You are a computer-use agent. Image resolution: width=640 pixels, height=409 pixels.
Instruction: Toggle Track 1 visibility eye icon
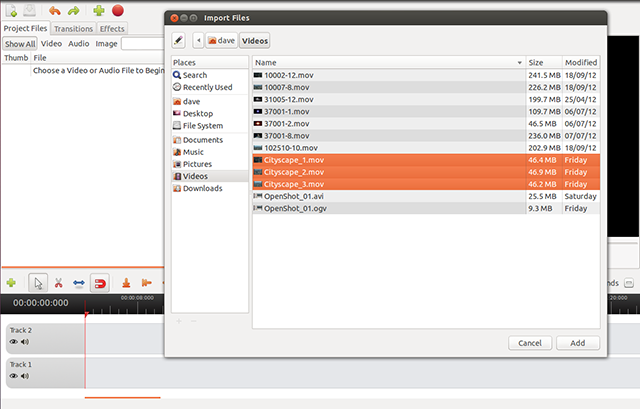click(x=13, y=376)
